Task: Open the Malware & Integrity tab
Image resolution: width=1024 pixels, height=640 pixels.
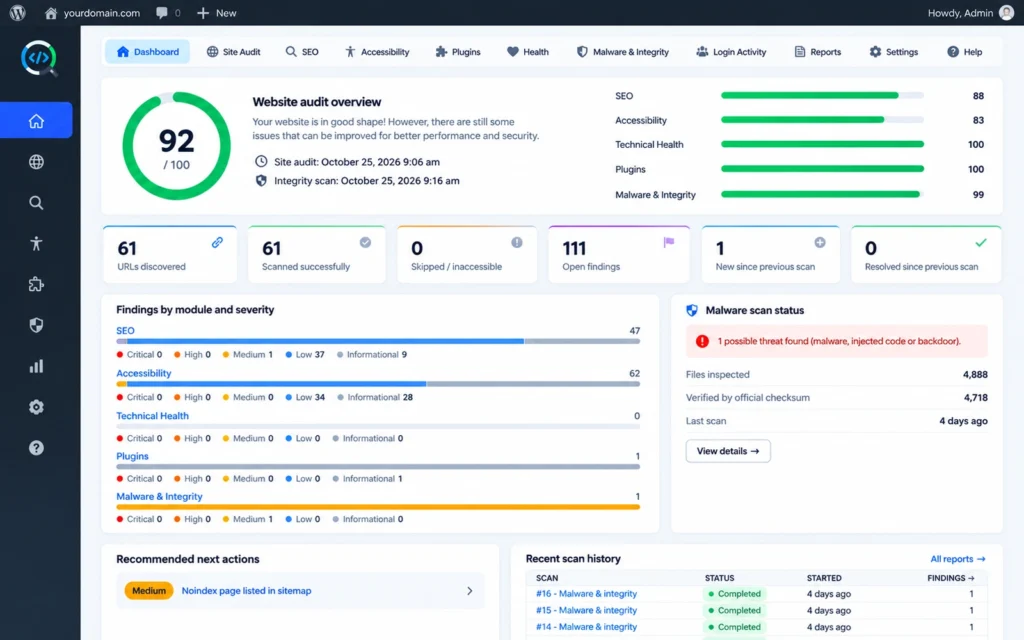Action: (622, 52)
